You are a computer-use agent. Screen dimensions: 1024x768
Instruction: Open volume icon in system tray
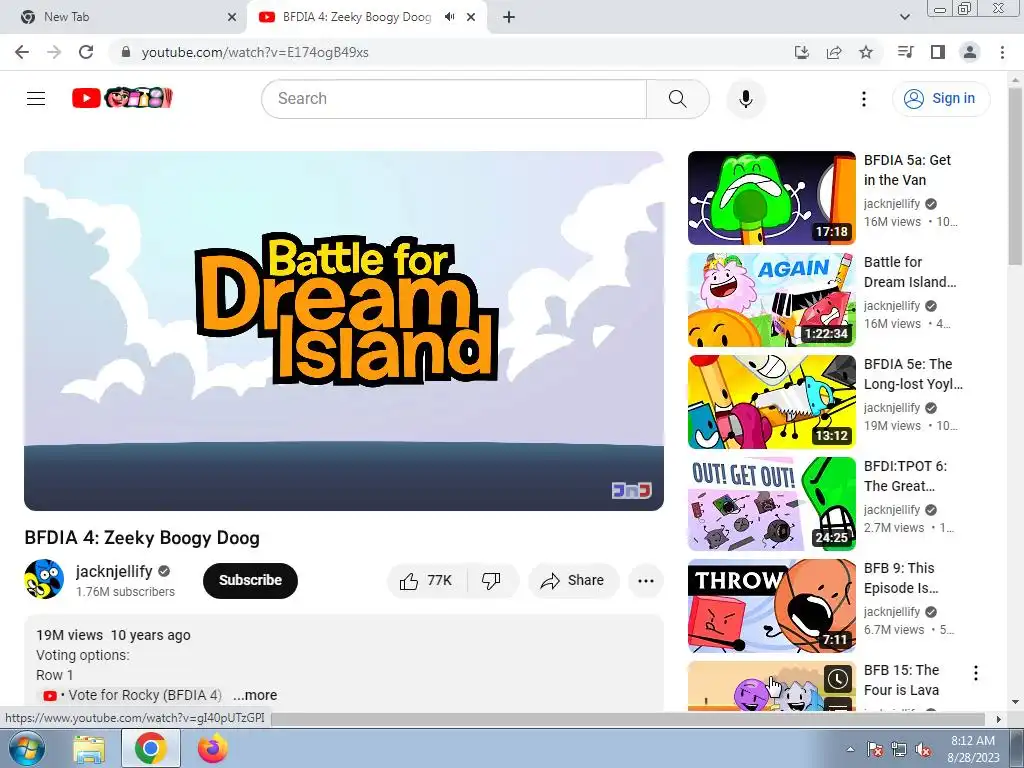click(x=923, y=750)
